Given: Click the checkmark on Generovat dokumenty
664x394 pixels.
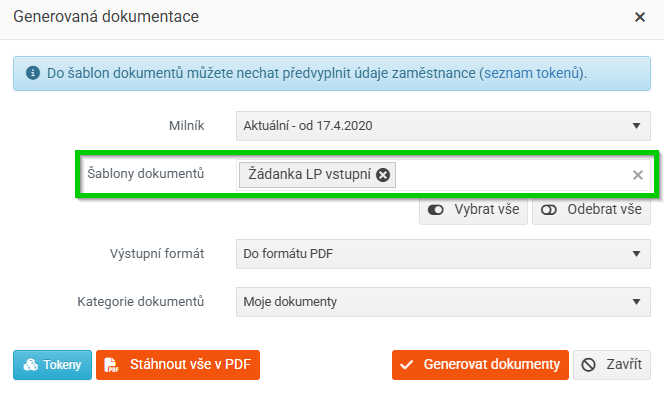Looking at the screenshot, I should (407, 365).
